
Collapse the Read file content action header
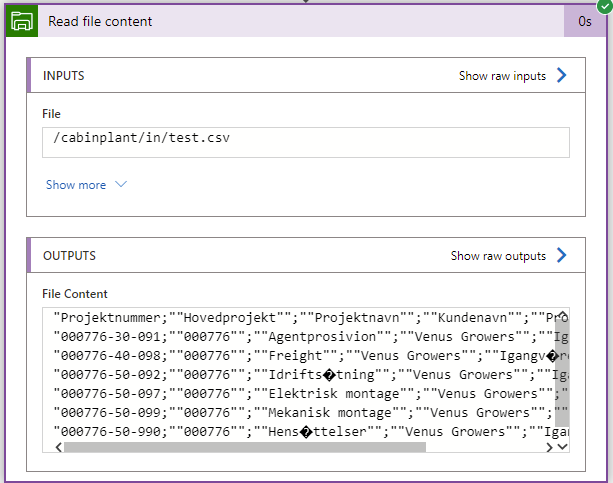[x=300, y=21]
